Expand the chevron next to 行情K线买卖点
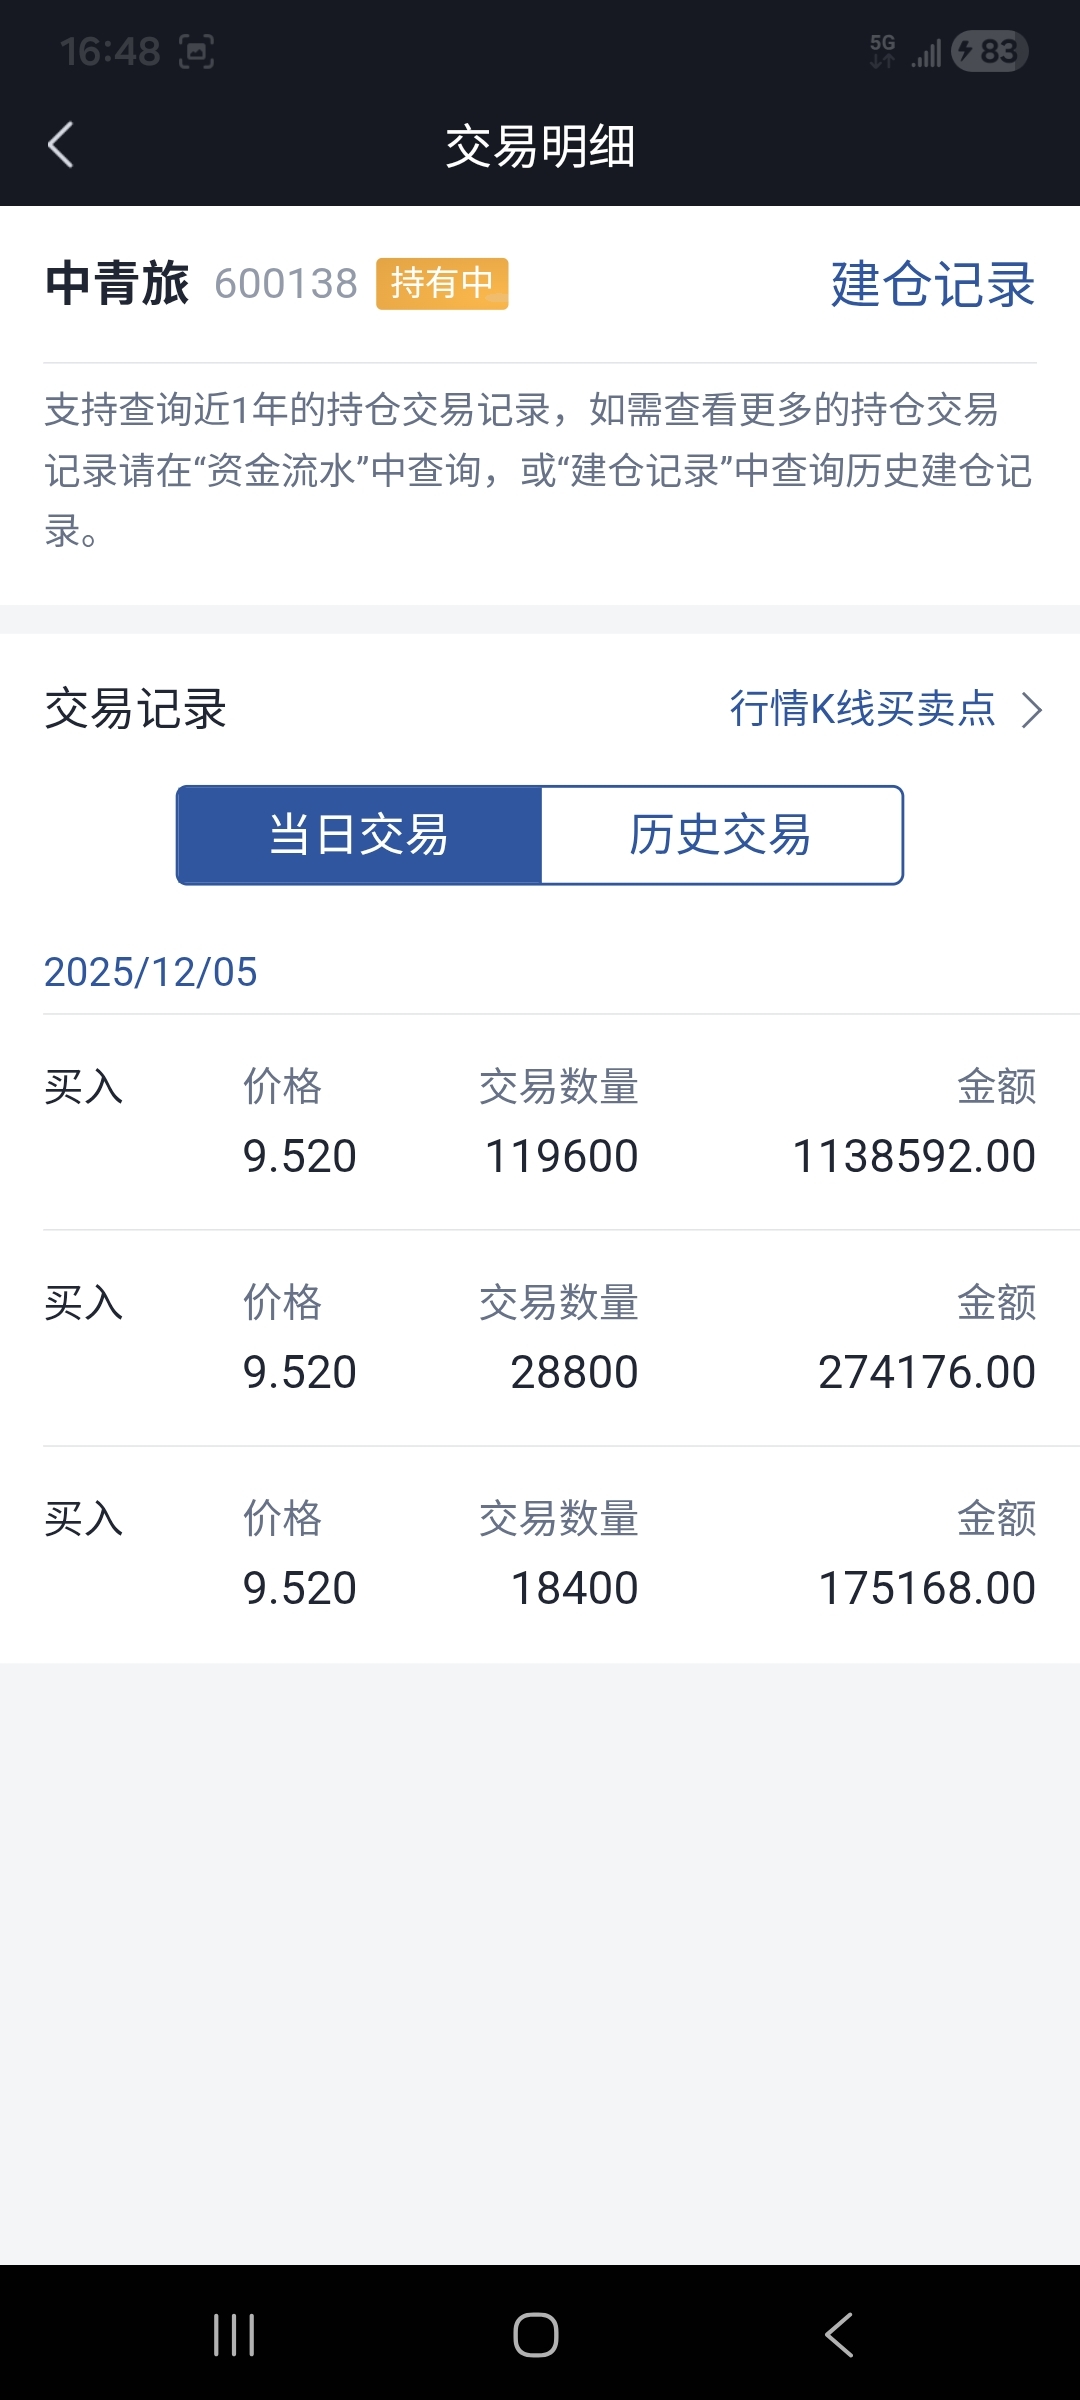Screen dimensions: 1080x2400 click(x=1032, y=710)
